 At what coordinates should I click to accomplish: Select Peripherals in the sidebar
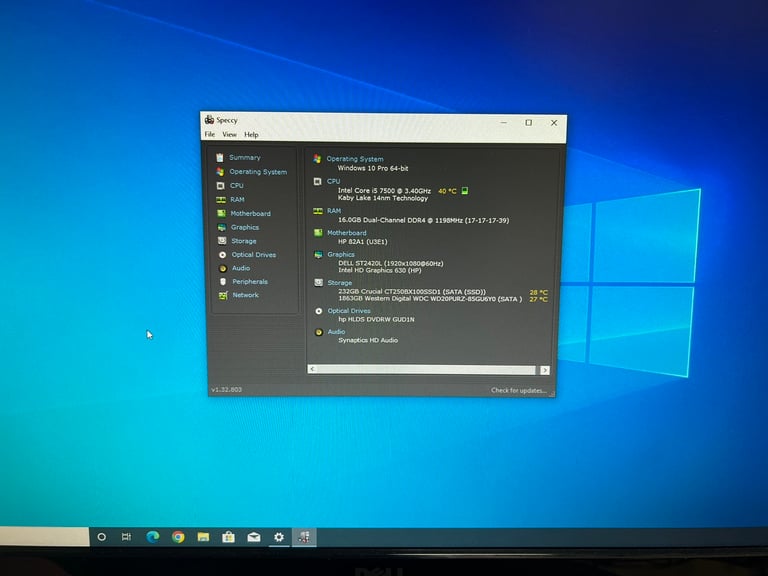tap(250, 282)
